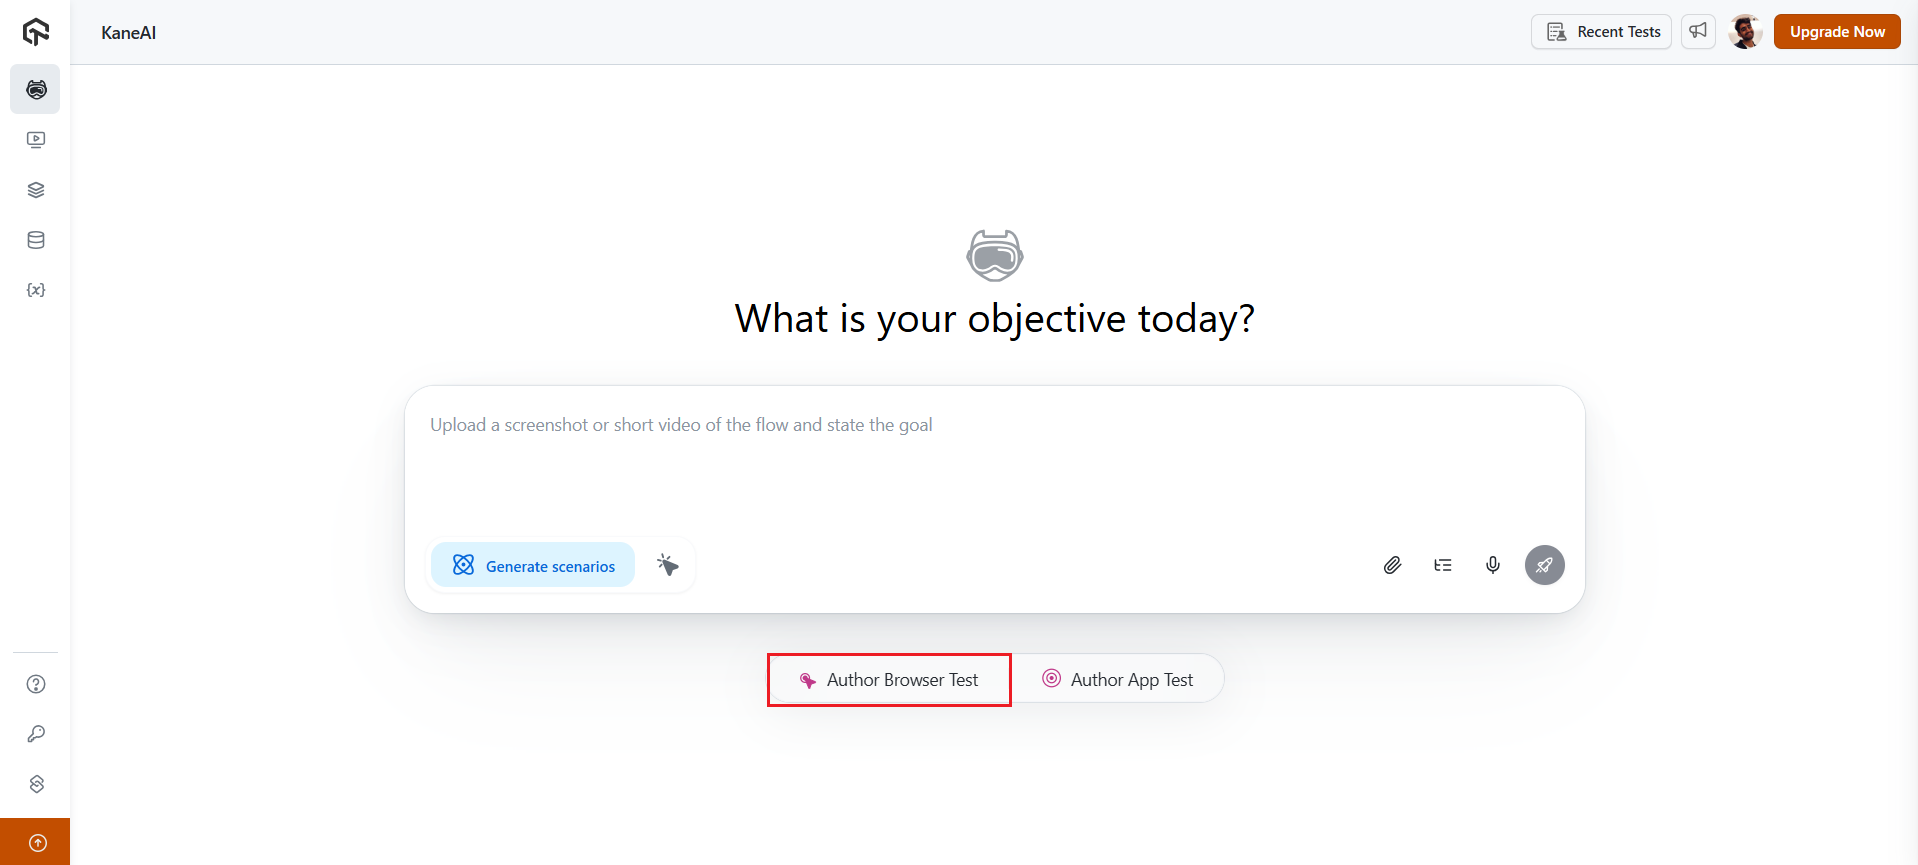Select Author App Test option

pyautogui.click(x=1117, y=679)
